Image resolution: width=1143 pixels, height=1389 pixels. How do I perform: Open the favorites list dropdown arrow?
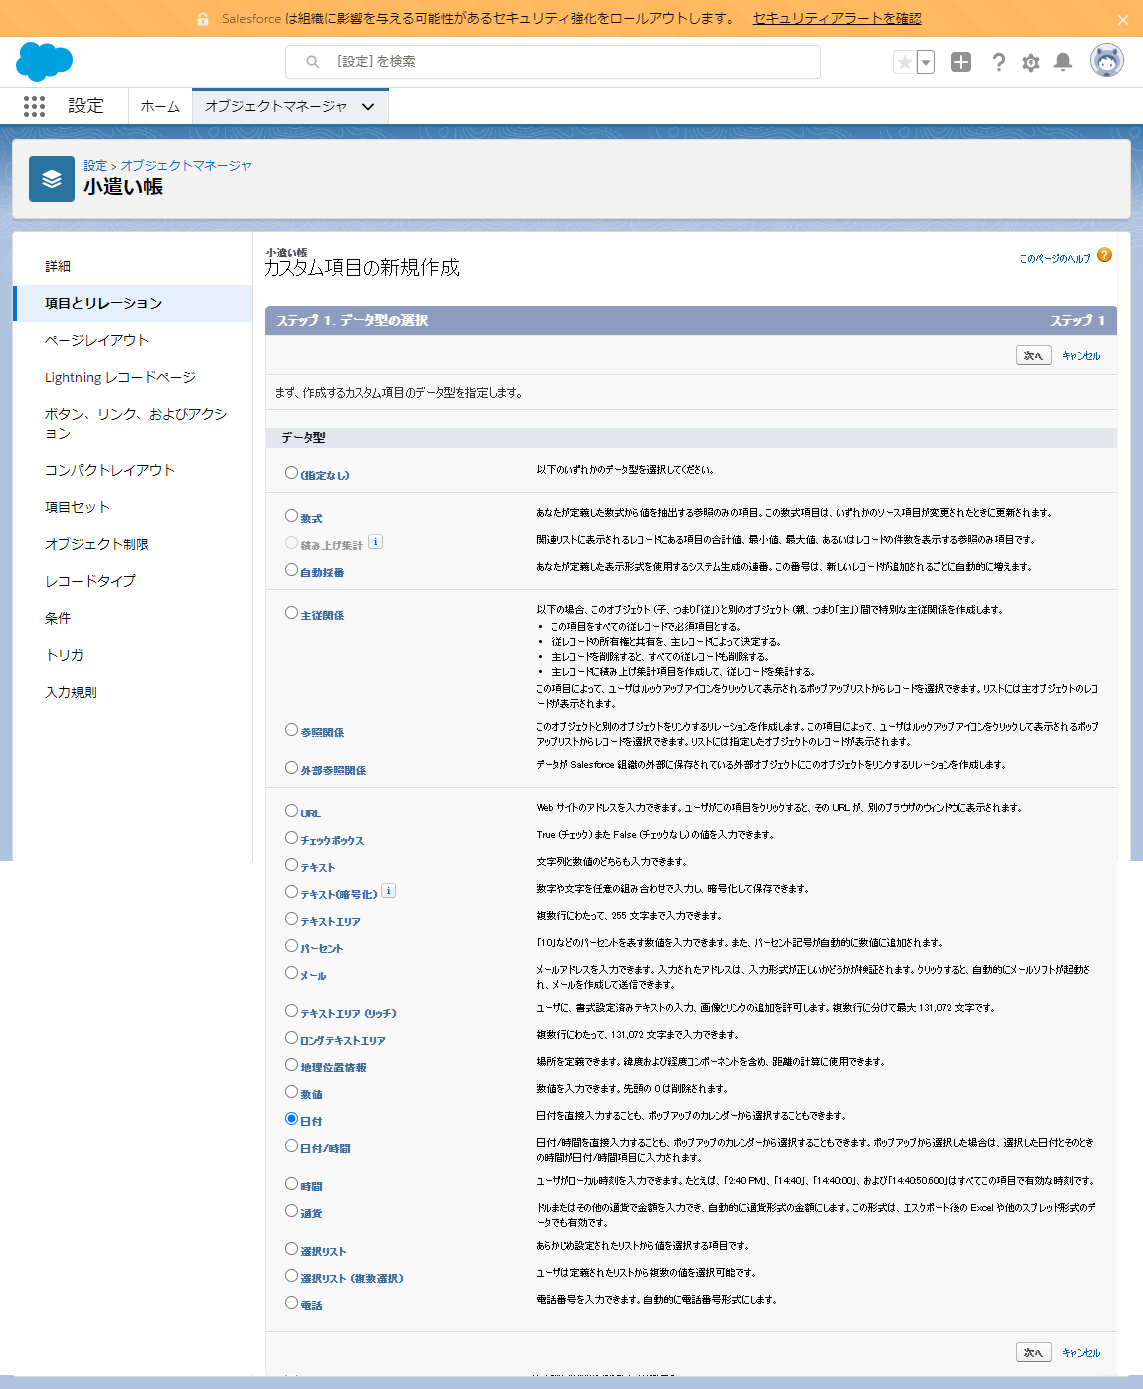(926, 62)
